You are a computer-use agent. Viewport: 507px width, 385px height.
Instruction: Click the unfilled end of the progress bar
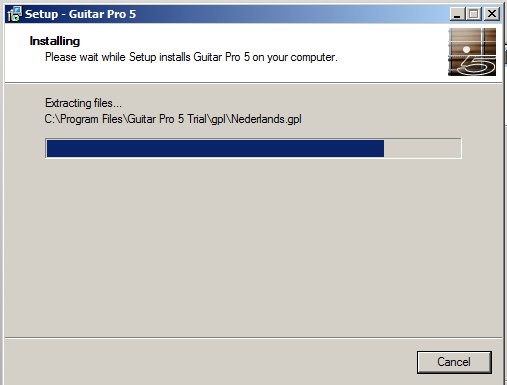tap(422, 148)
